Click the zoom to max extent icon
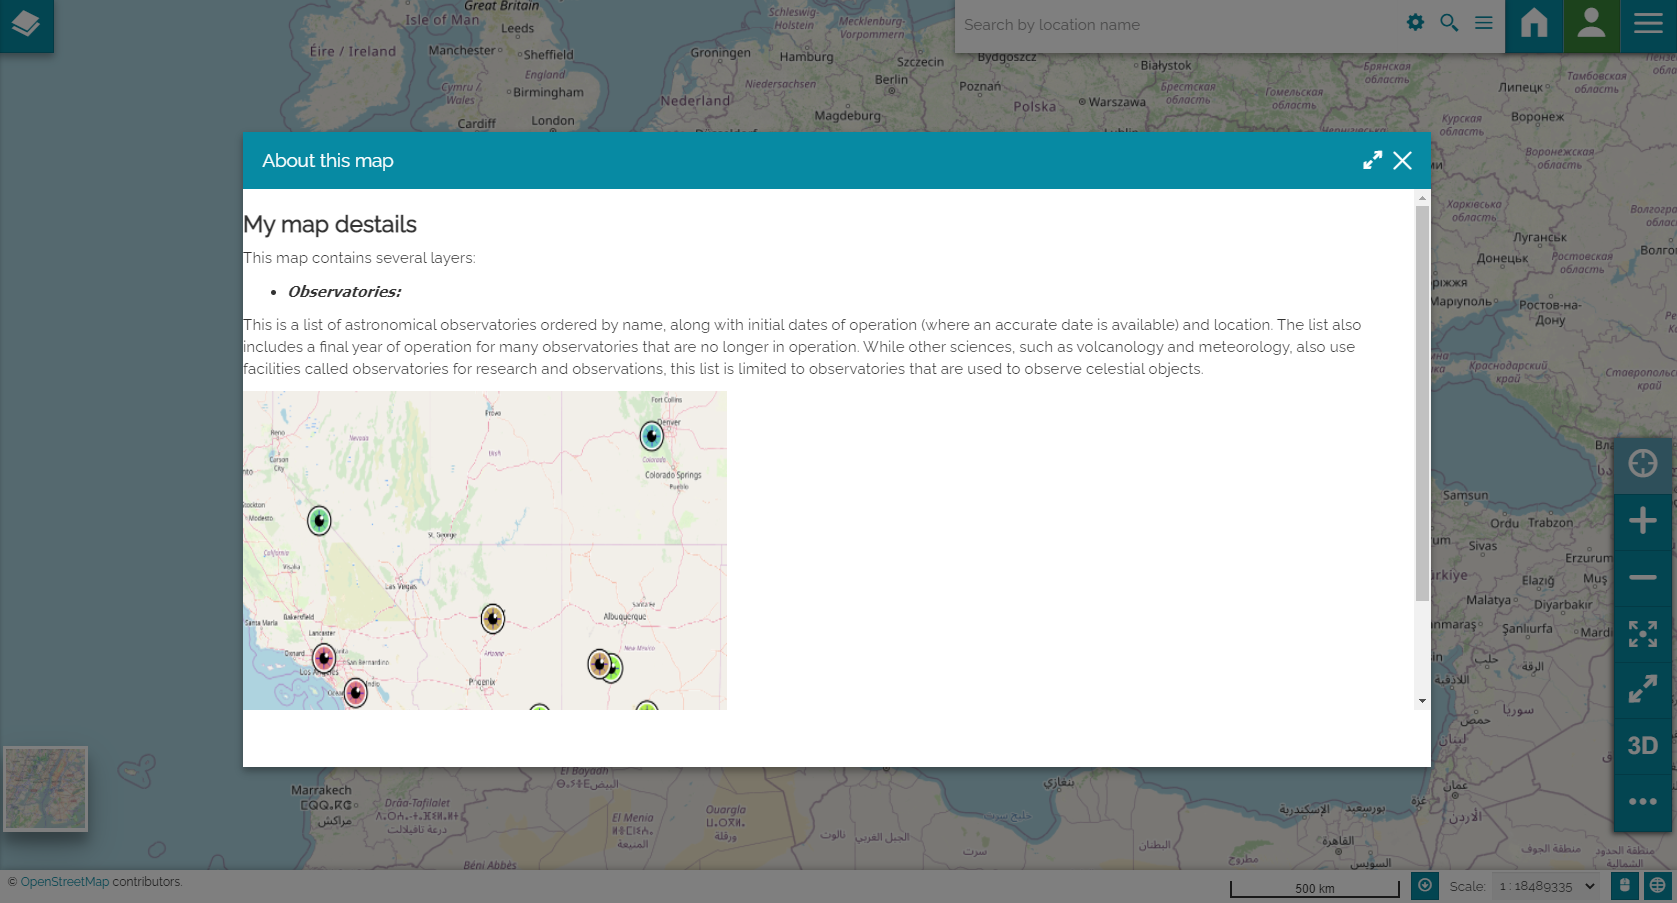 point(1642,634)
